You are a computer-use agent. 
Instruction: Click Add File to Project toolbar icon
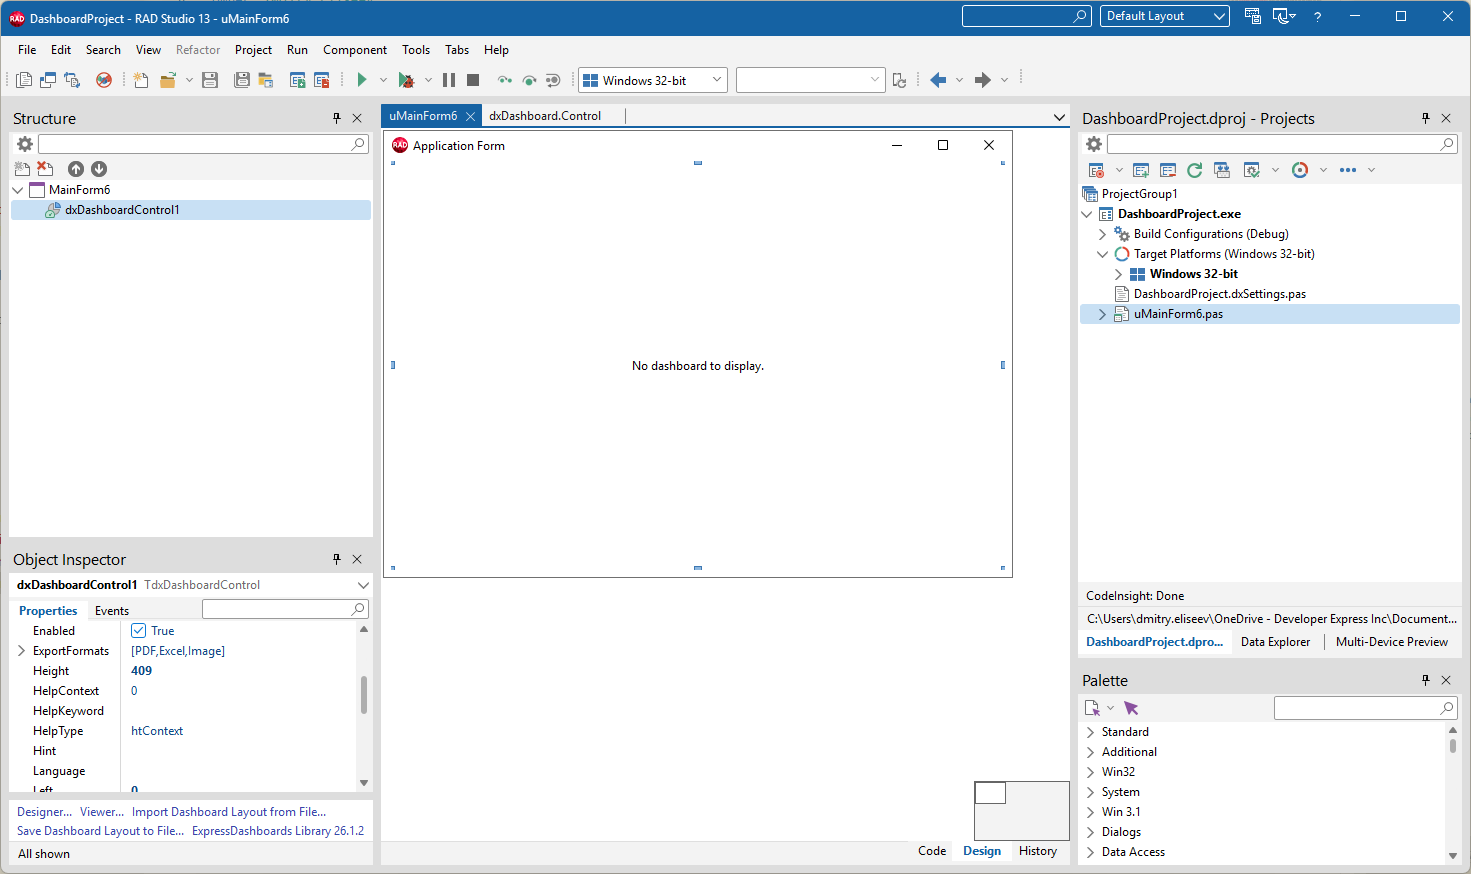click(297, 80)
